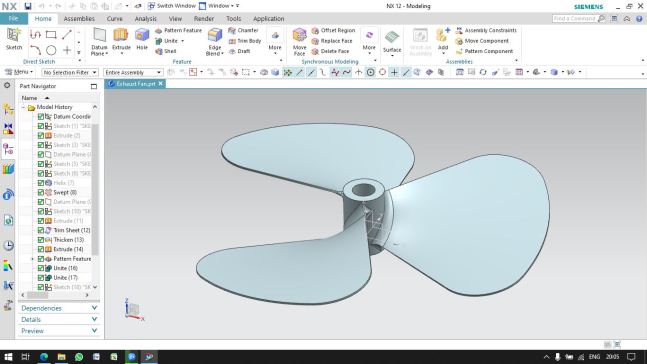Open the Trim Body command

[x=245, y=41]
